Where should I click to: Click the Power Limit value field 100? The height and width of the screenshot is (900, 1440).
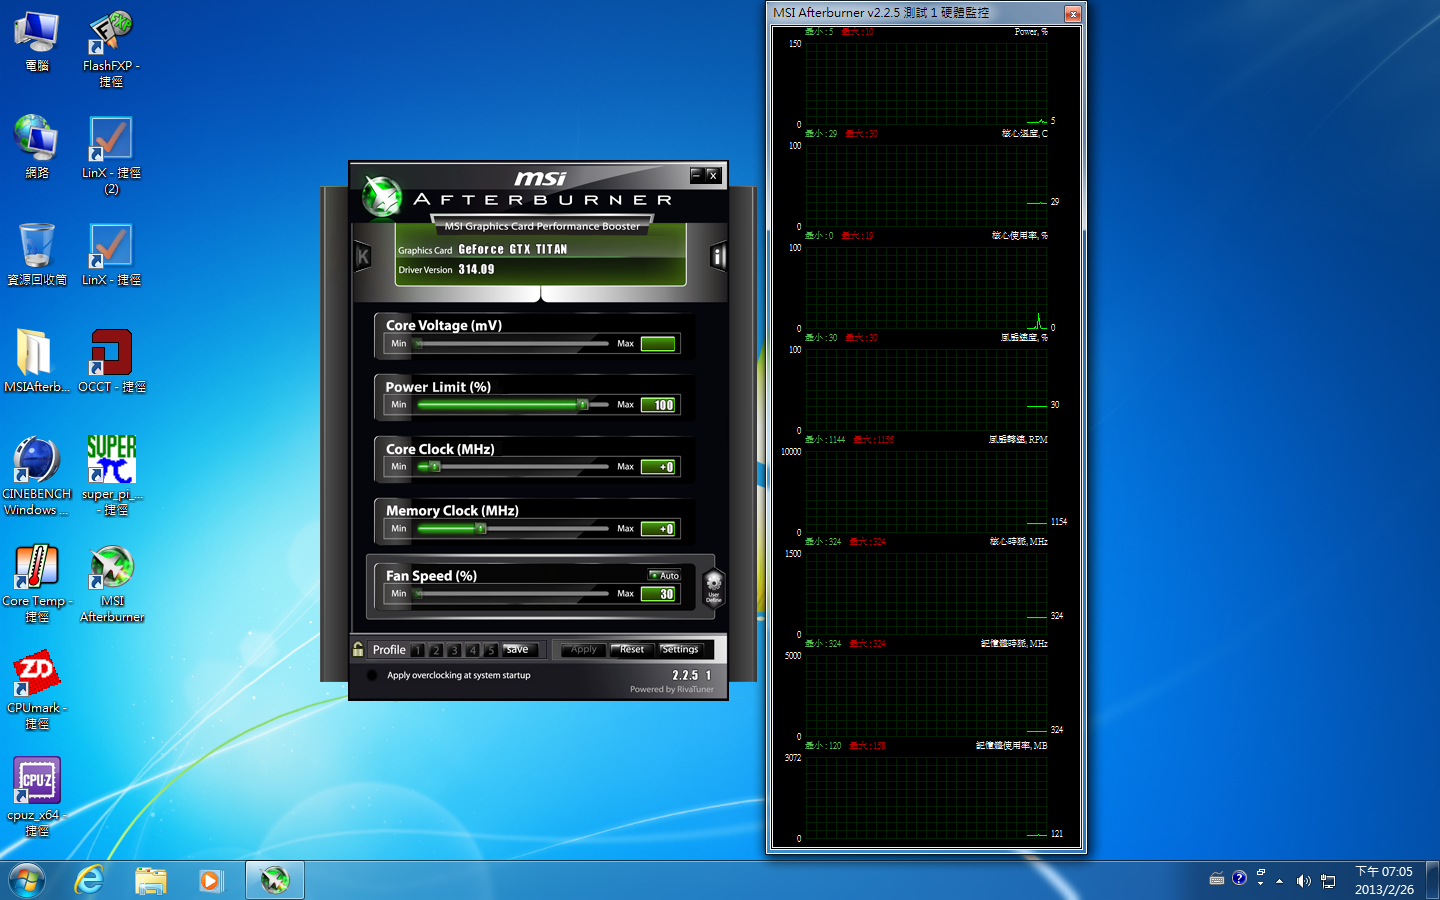(x=658, y=405)
